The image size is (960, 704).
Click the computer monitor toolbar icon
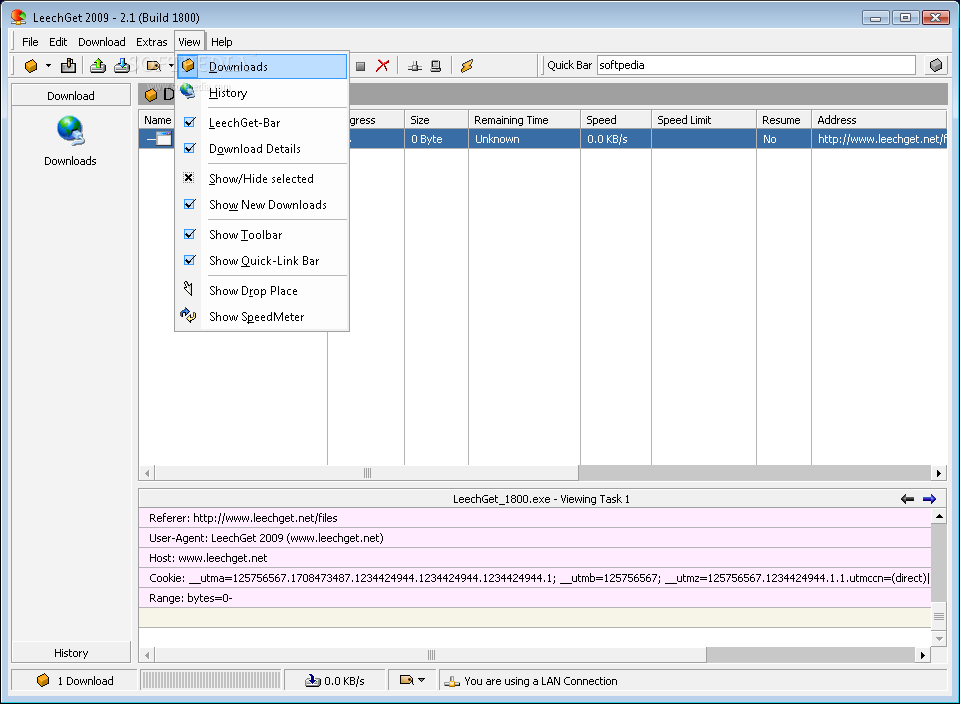click(x=436, y=66)
